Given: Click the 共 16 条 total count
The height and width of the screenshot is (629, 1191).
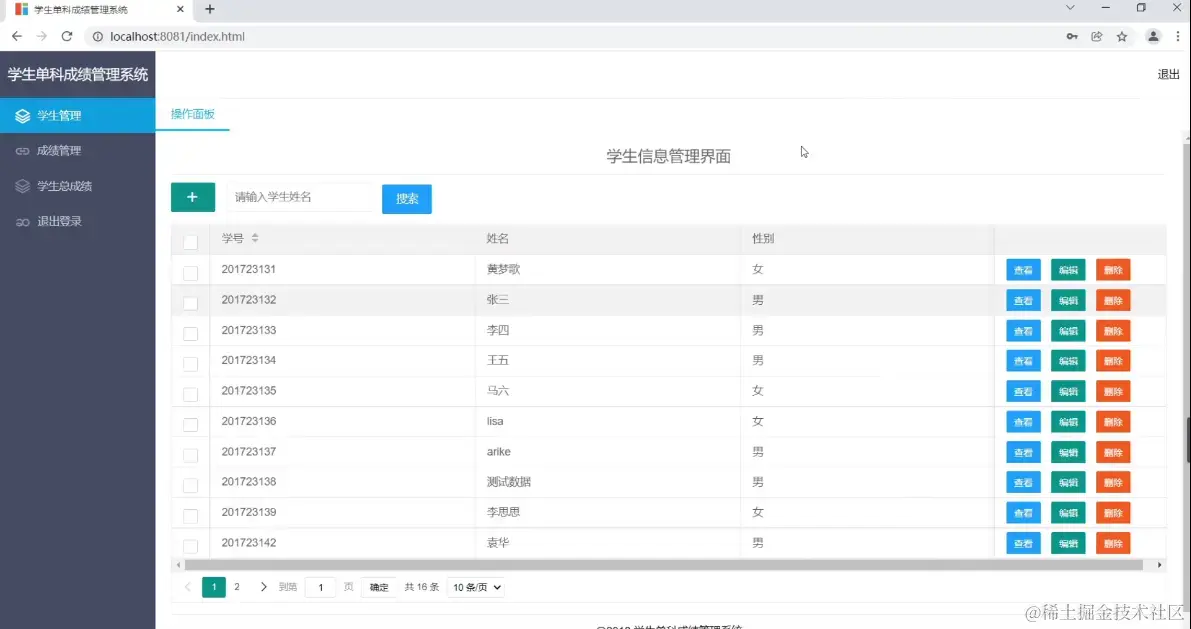Looking at the screenshot, I should [x=422, y=587].
